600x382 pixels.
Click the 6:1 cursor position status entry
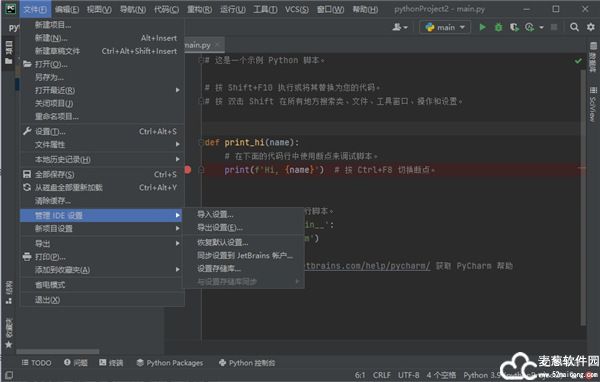[360, 375]
